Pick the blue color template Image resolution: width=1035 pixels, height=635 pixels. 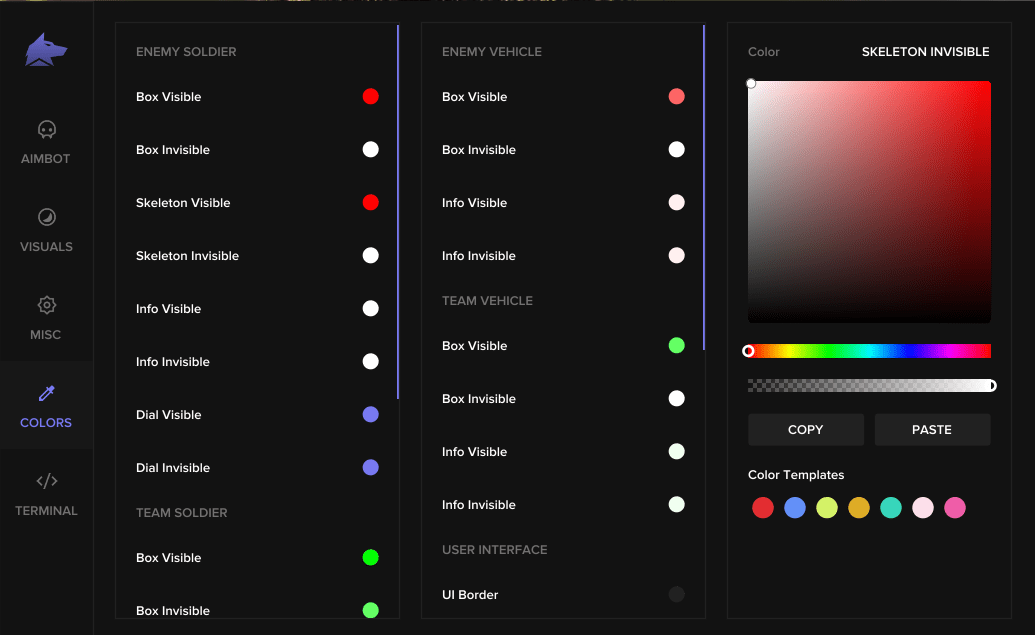point(795,508)
